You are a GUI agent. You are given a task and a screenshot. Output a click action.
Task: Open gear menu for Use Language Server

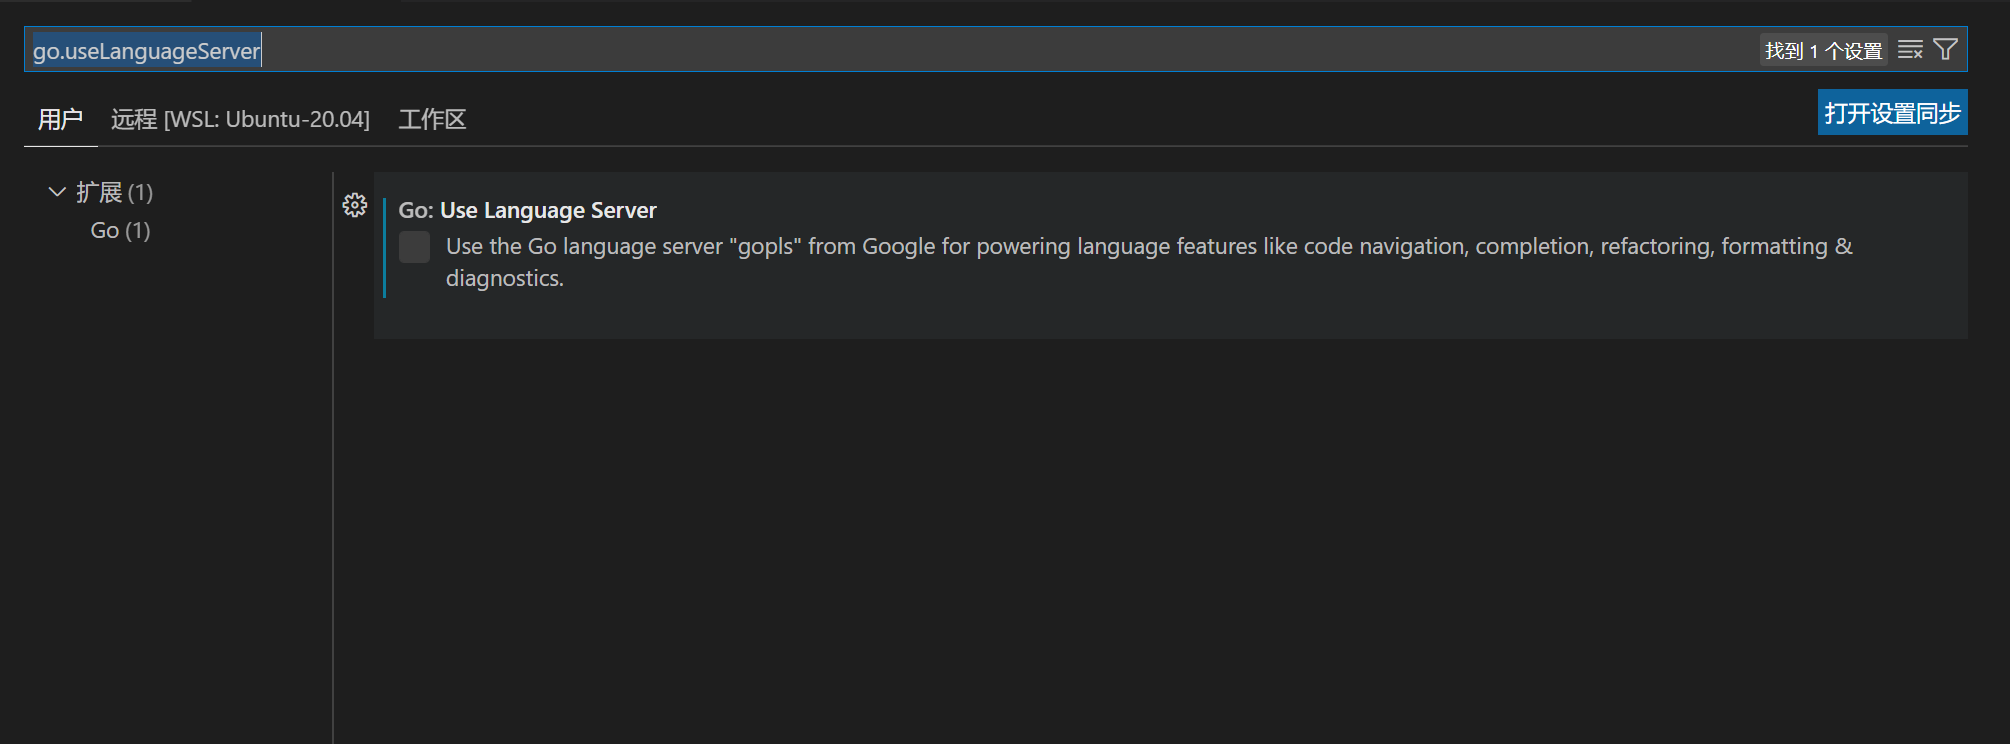(x=355, y=205)
